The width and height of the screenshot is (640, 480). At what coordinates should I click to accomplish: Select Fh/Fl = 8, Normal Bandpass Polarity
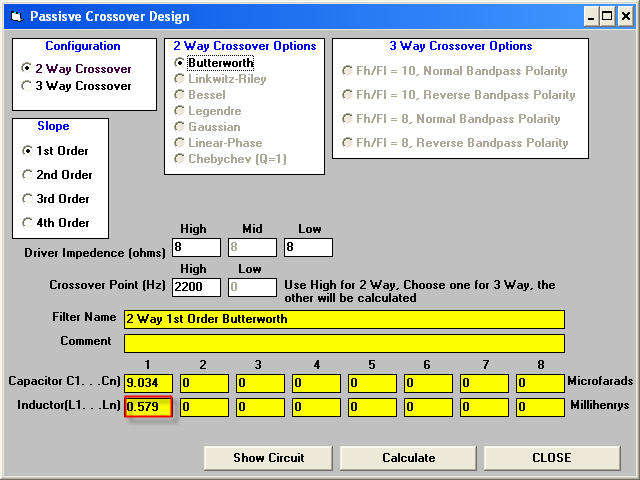tap(451, 119)
